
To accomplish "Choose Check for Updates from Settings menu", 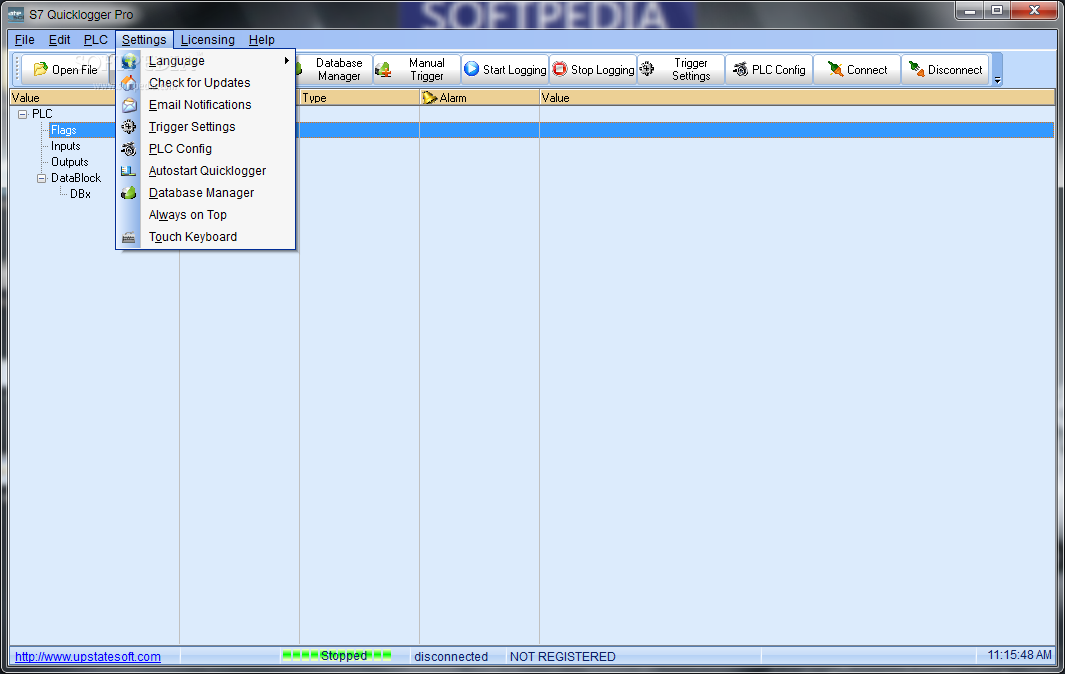I will coord(206,83).
